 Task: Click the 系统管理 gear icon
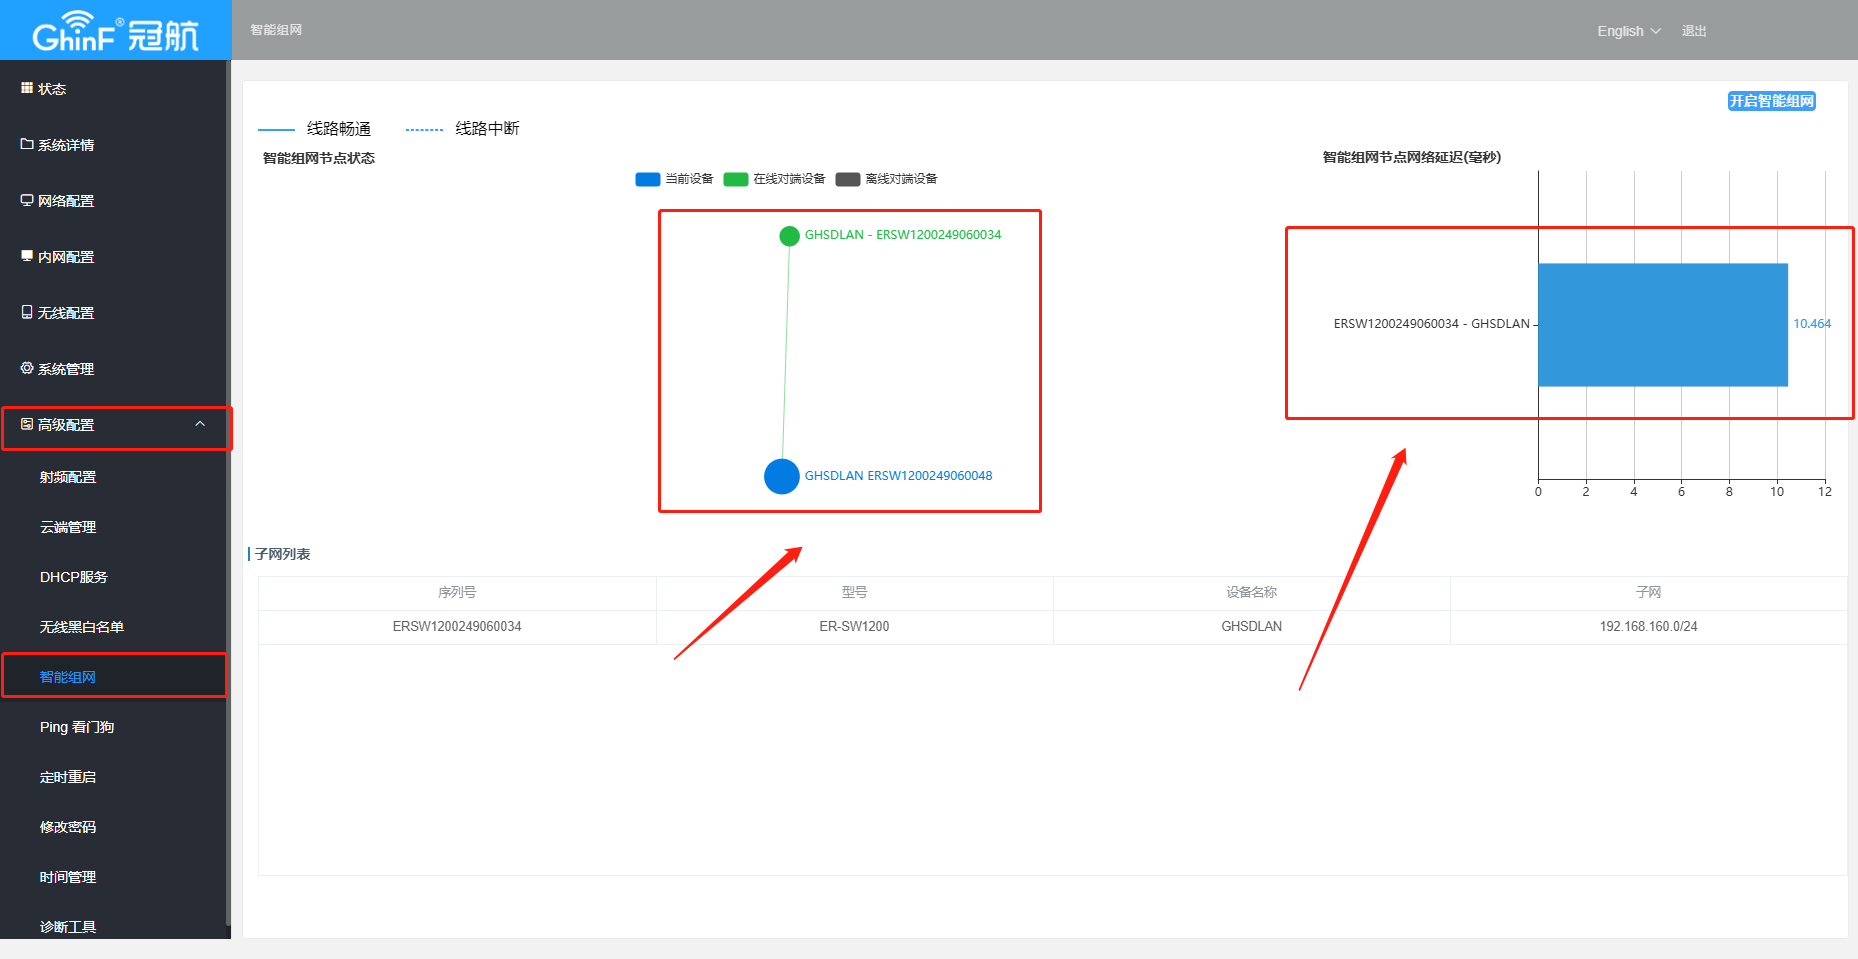[x=27, y=368]
